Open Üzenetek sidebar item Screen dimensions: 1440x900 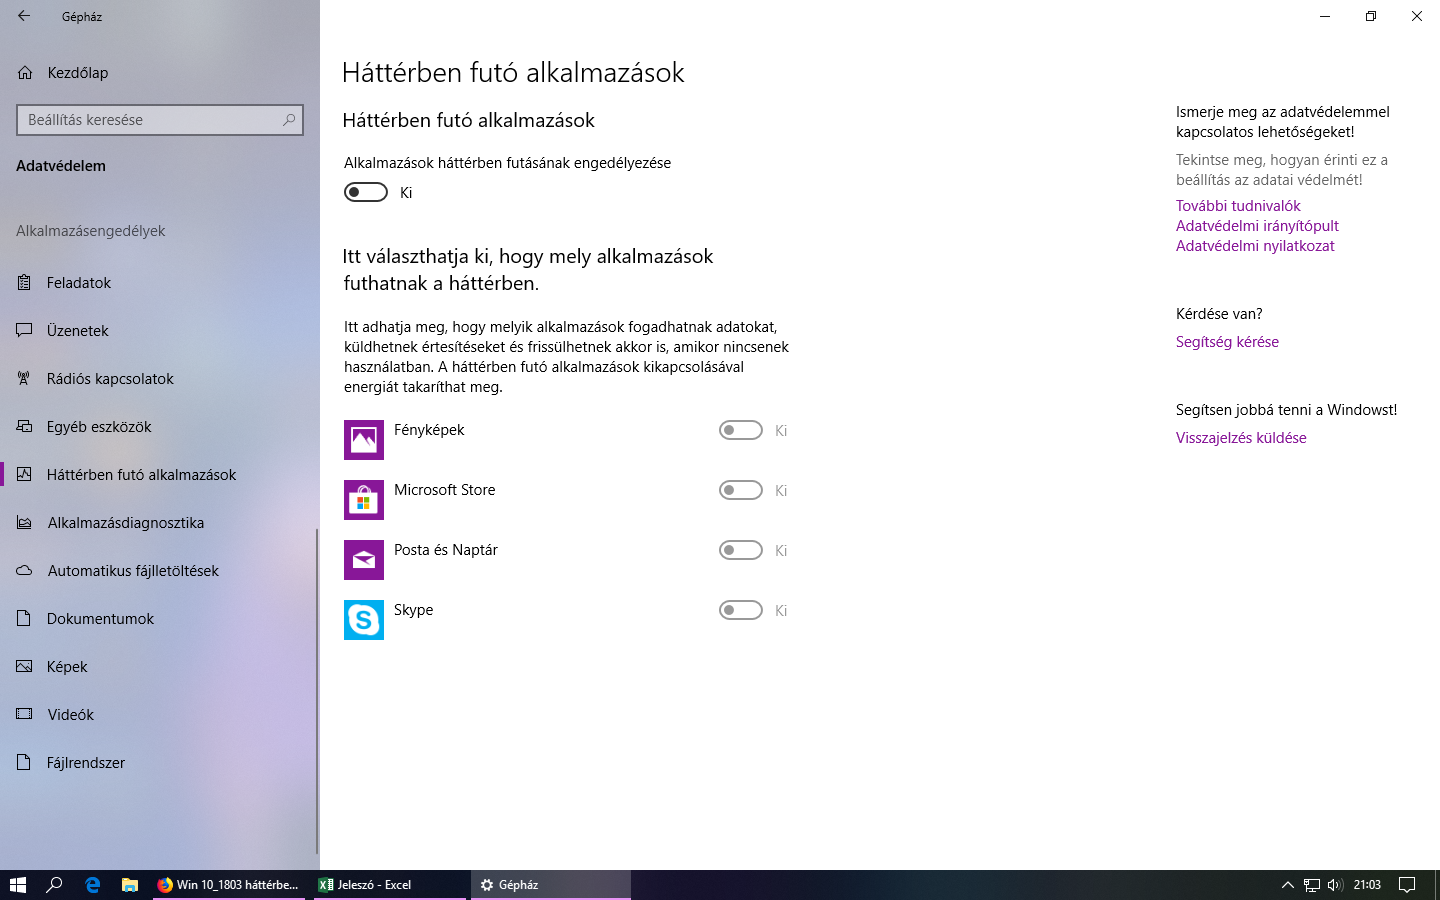160,331
